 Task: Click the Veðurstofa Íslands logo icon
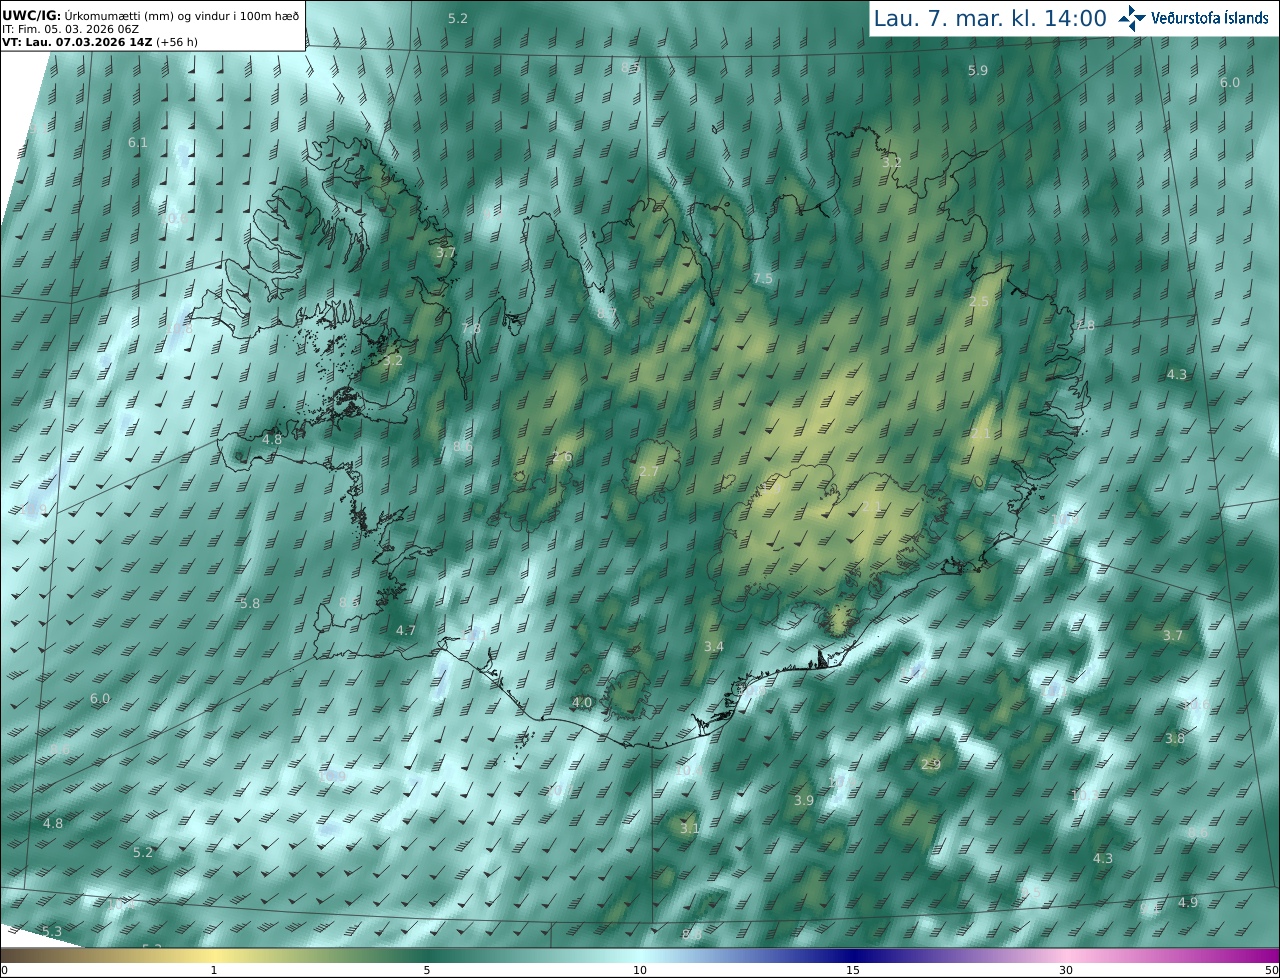1132,17
